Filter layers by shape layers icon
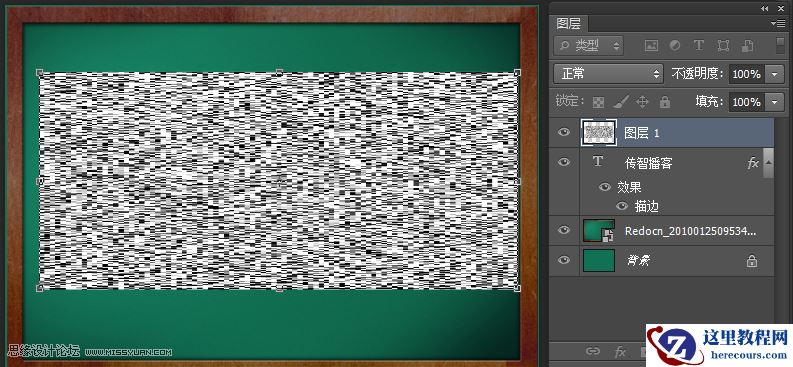This screenshot has width=793, height=367. (723, 46)
